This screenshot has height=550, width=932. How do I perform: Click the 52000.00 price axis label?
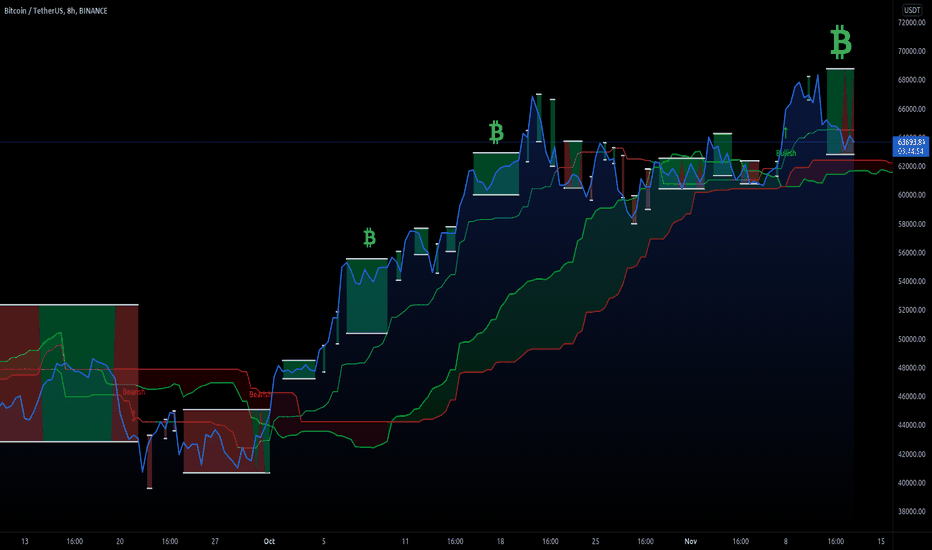point(911,310)
